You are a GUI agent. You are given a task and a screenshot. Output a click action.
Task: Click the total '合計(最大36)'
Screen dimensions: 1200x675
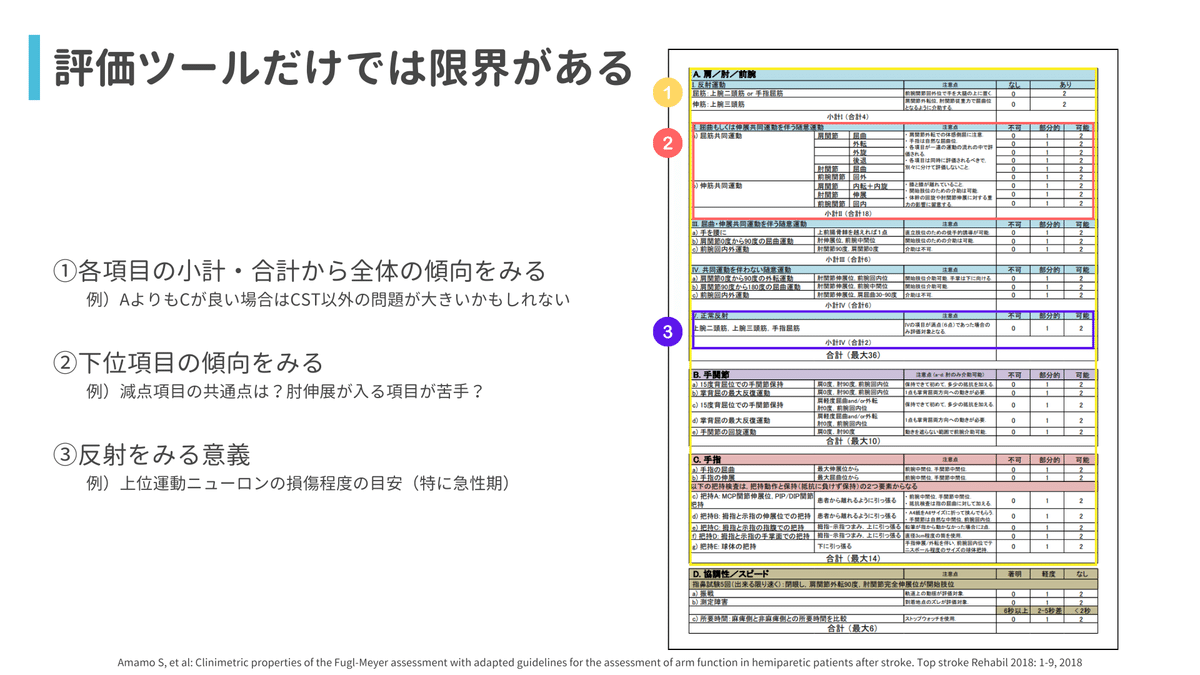[x=853, y=355]
